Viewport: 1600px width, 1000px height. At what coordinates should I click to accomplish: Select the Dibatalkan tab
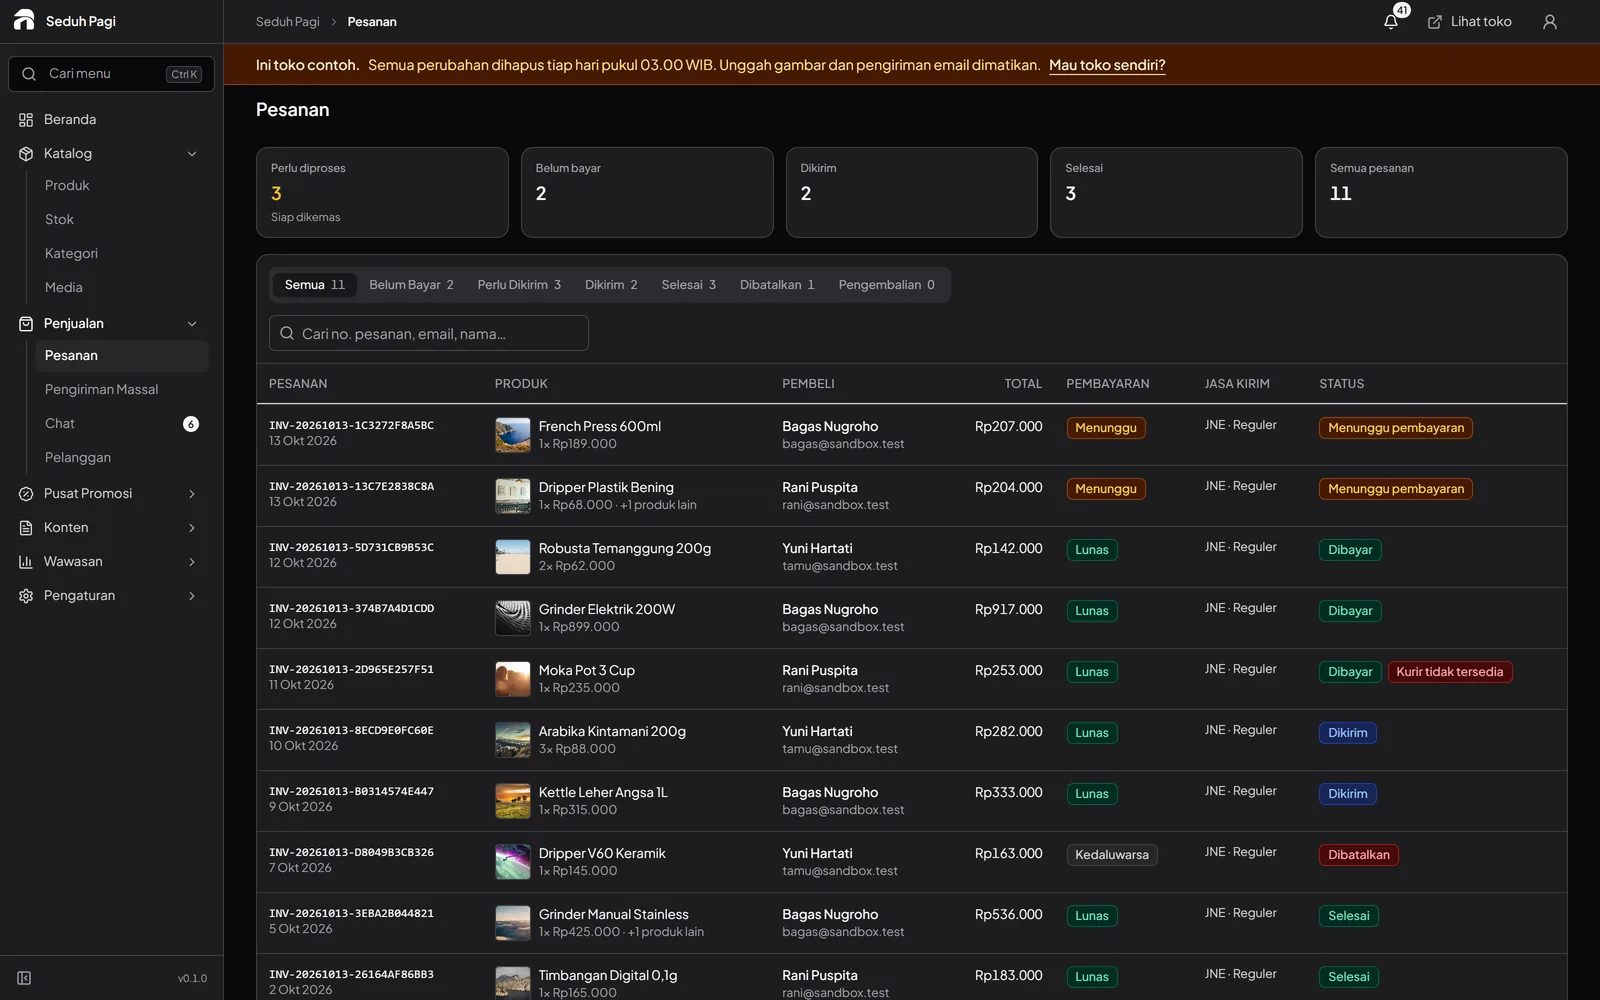777,285
